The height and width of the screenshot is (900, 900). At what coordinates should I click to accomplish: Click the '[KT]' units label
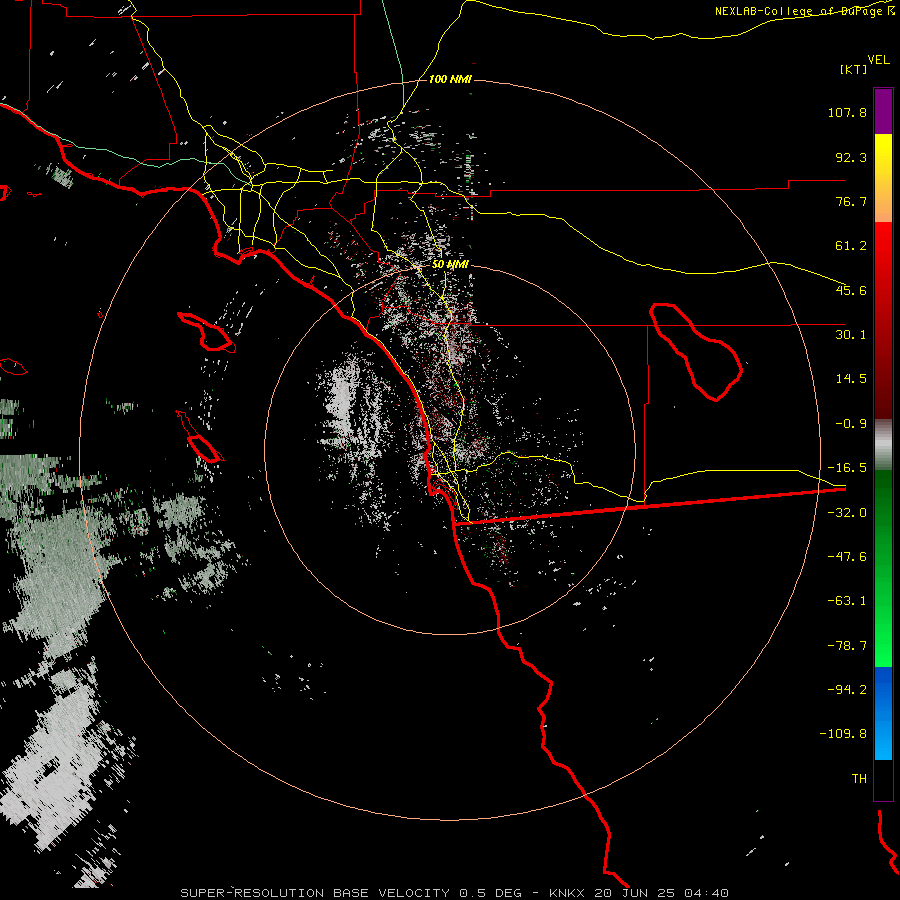854,69
